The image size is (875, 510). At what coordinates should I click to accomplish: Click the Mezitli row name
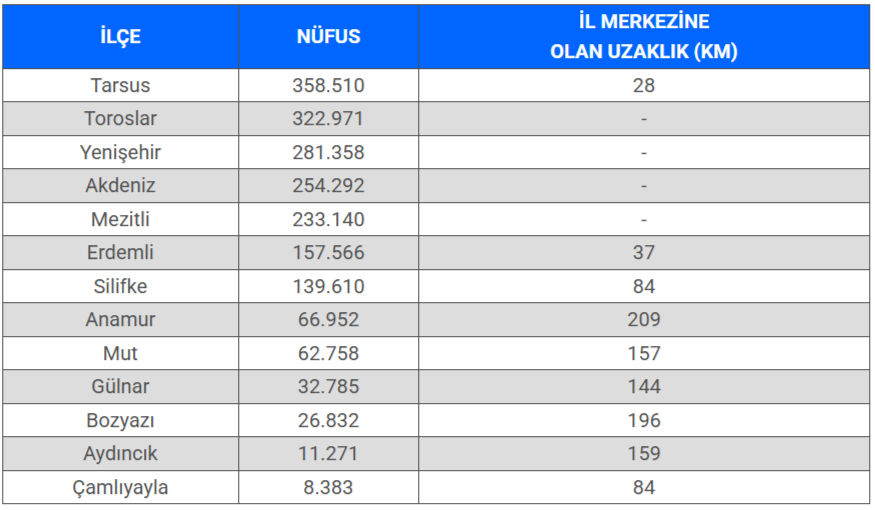click(x=121, y=219)
